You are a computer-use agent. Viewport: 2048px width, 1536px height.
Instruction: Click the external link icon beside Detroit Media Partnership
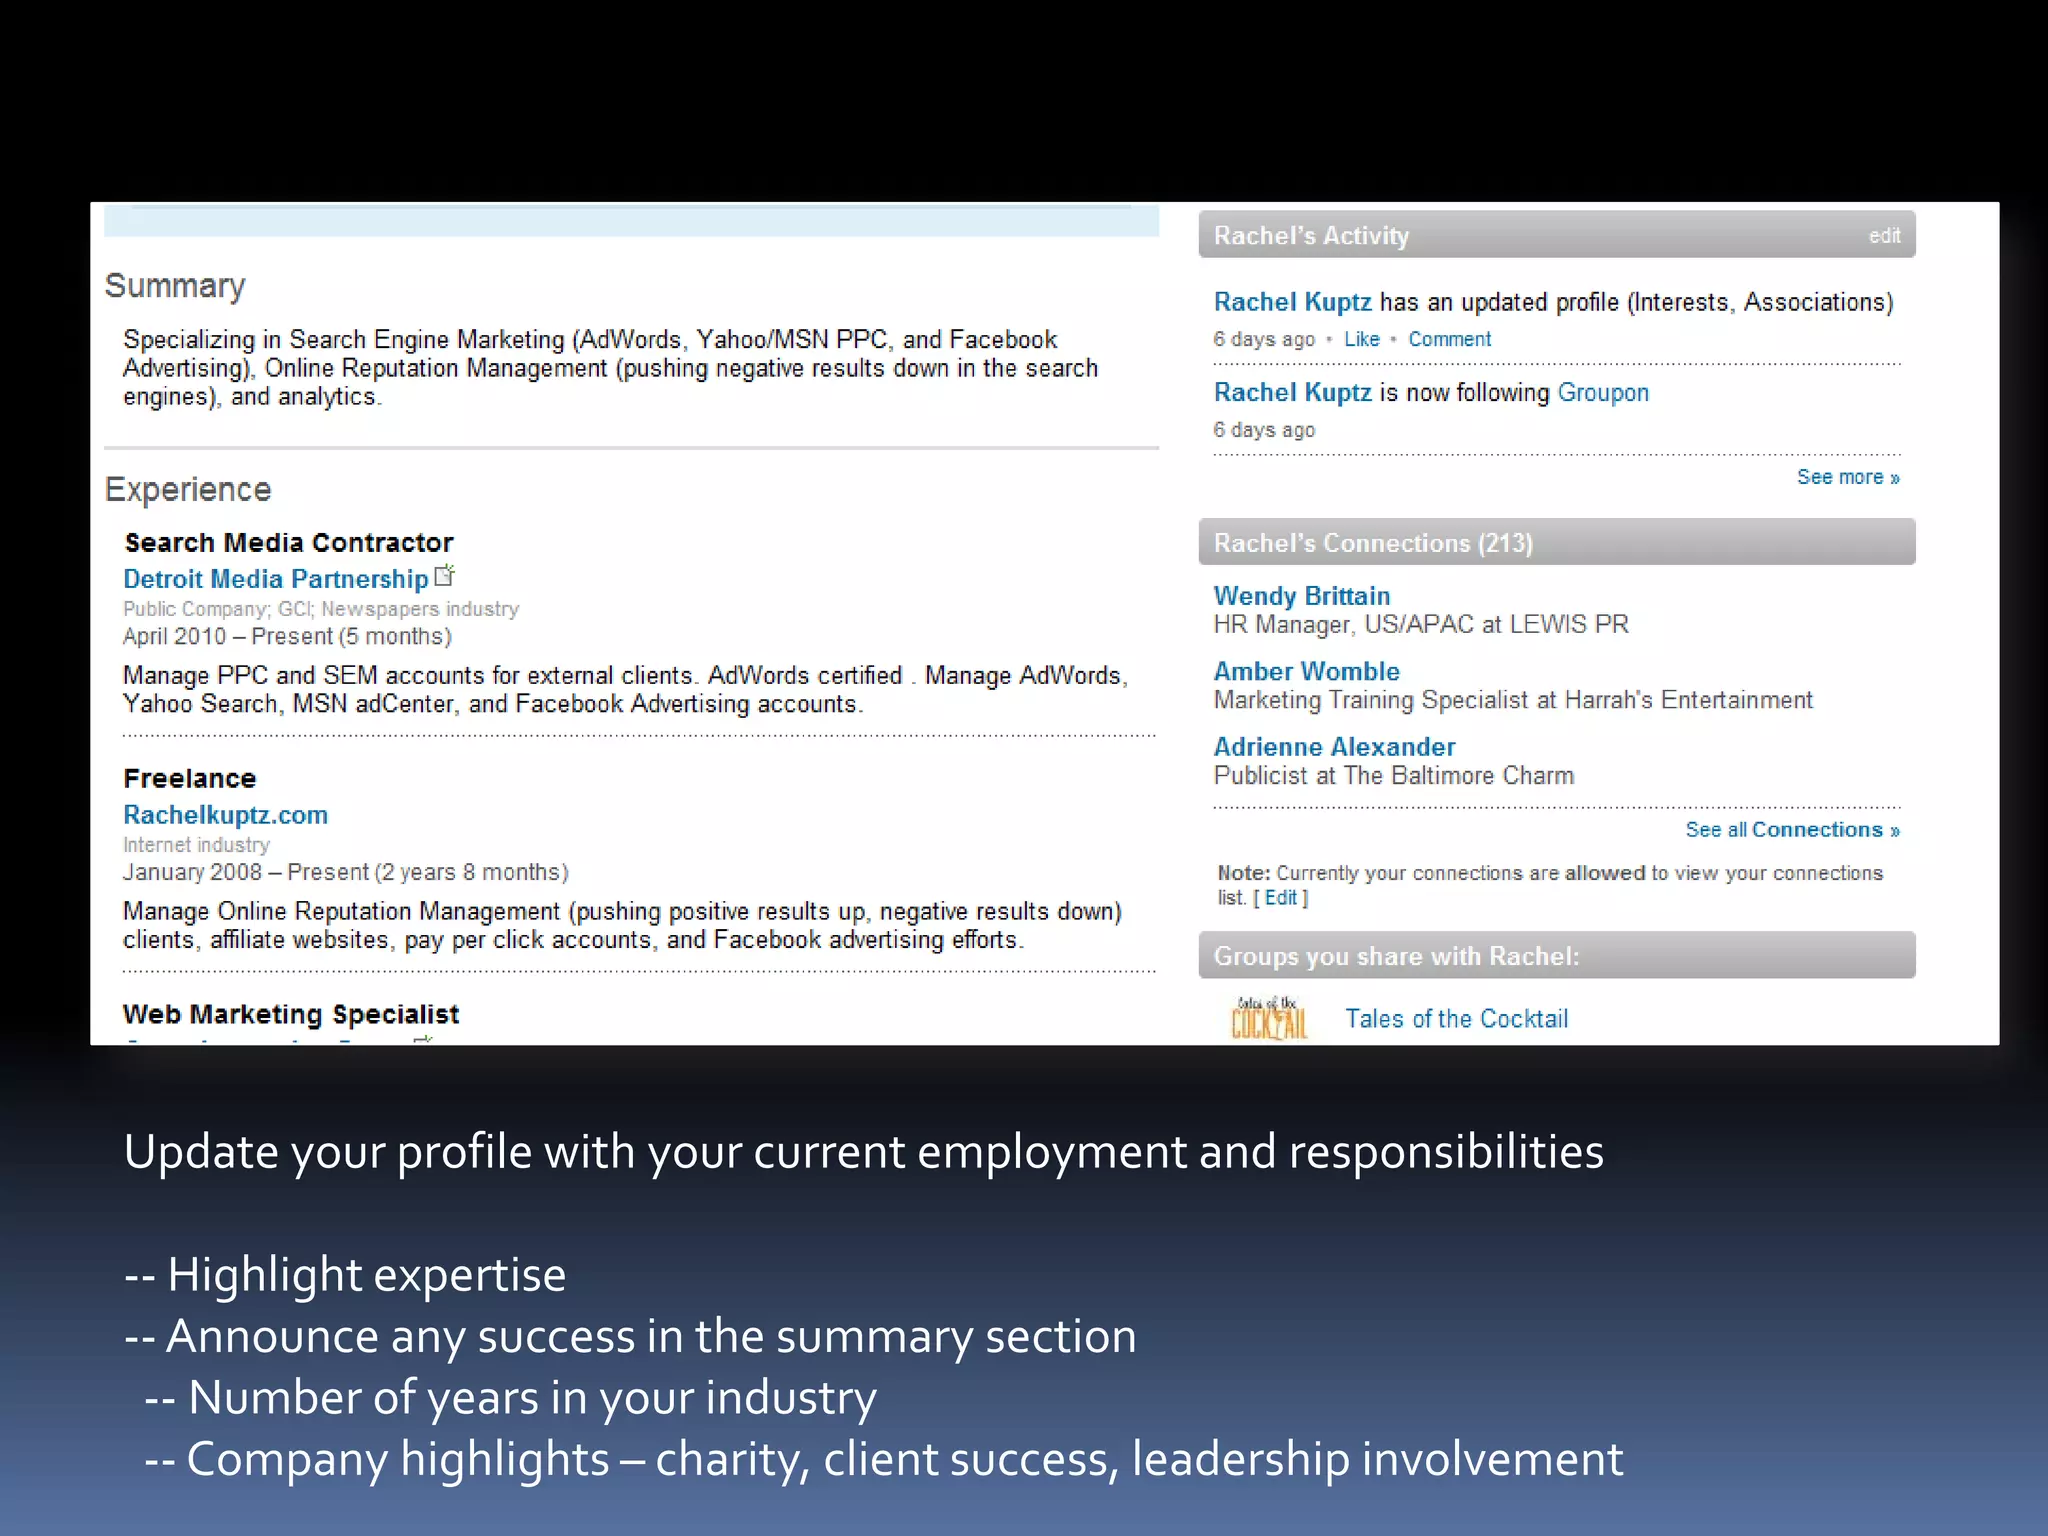(445, 576)
